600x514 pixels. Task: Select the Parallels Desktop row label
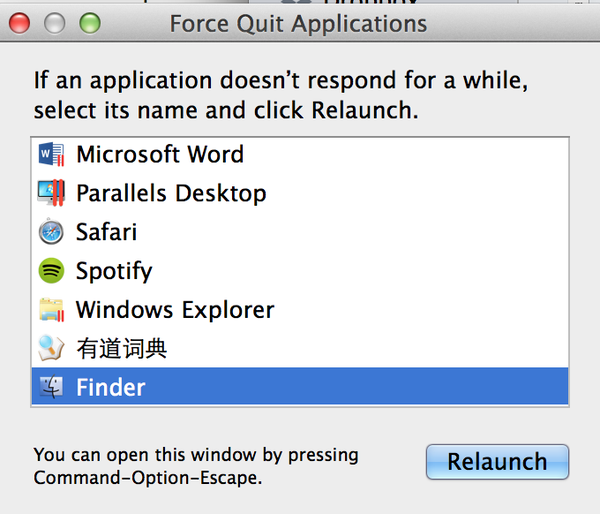[171, 193]
